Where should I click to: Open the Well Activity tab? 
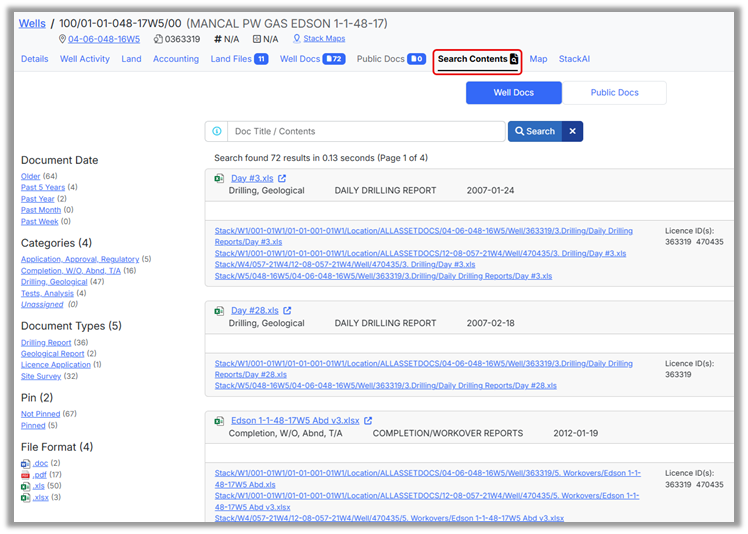point(85,59)
